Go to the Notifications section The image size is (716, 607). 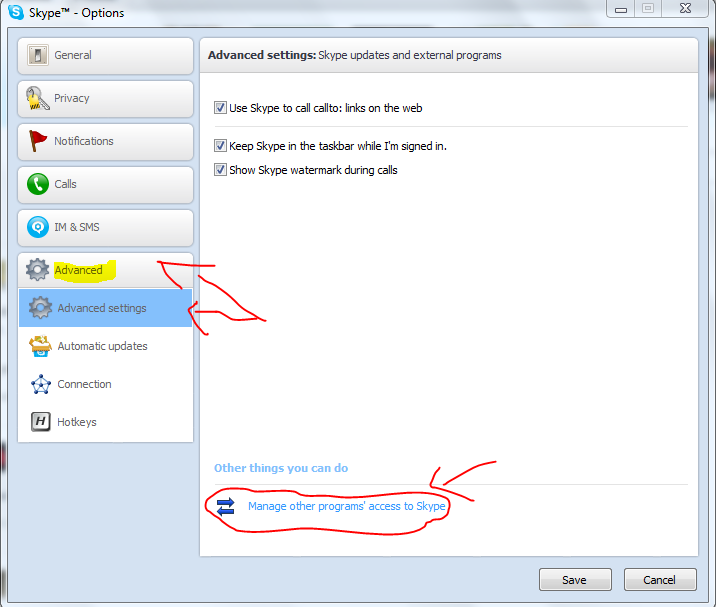pyautogui.click(x=105, y=142)
